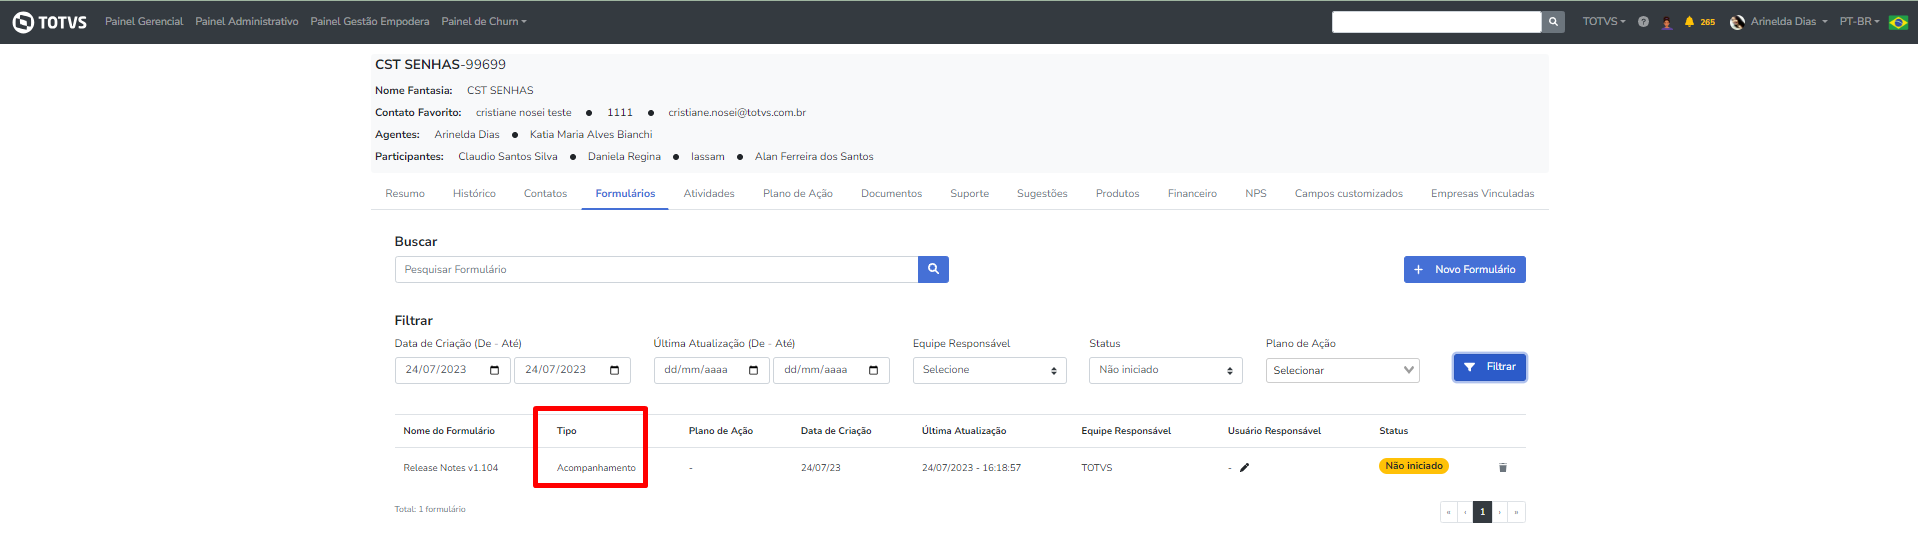
Task: Click the magnifier button beside Pesquisar Formulário
Action: coord(933,269)
